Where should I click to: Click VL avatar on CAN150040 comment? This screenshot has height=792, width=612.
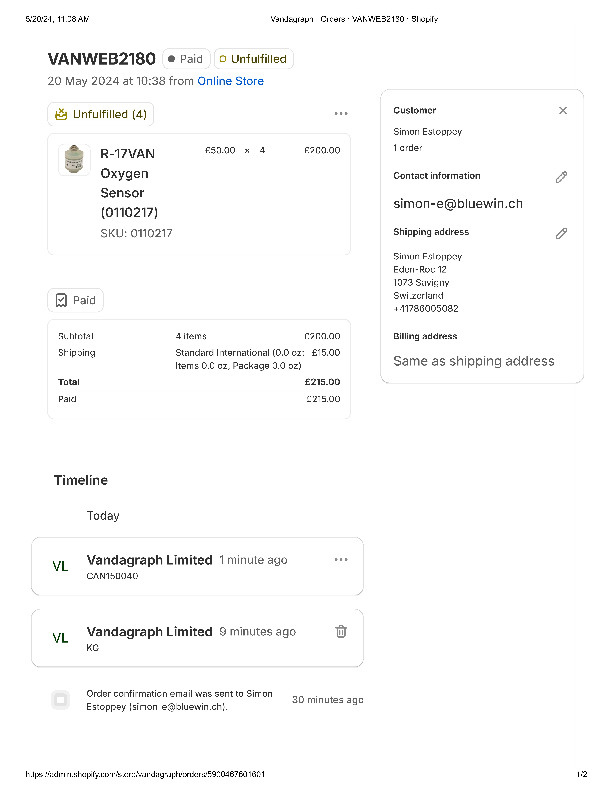(x=60, y=566)
